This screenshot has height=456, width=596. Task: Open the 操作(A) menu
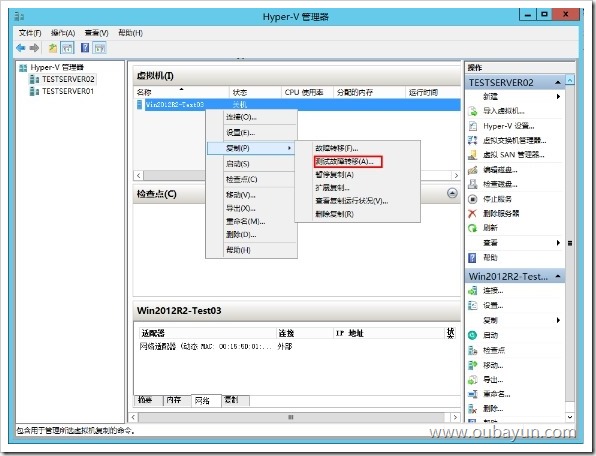63,33
